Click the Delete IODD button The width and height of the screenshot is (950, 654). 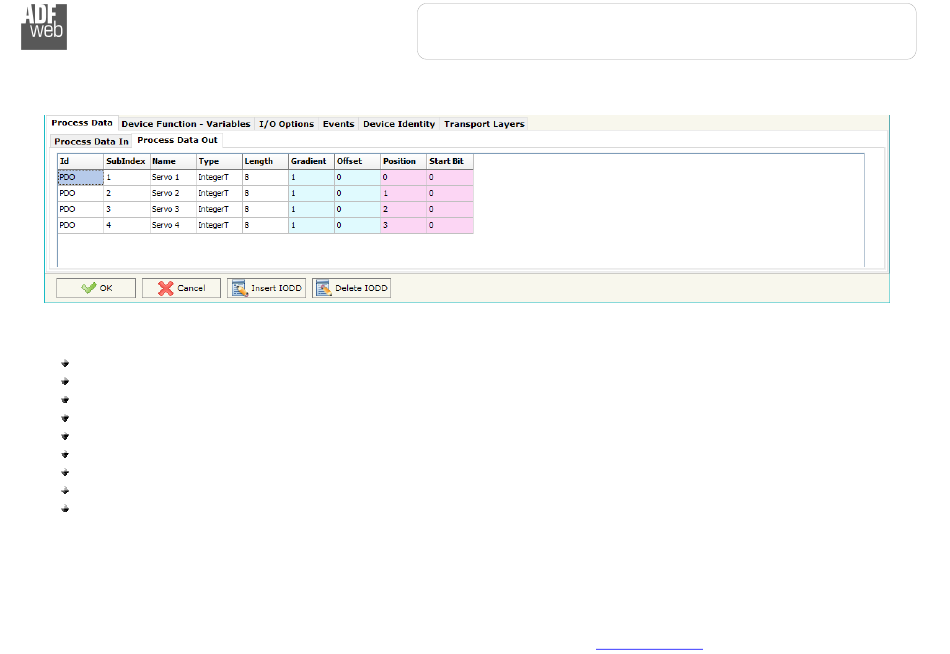point(351,288)
